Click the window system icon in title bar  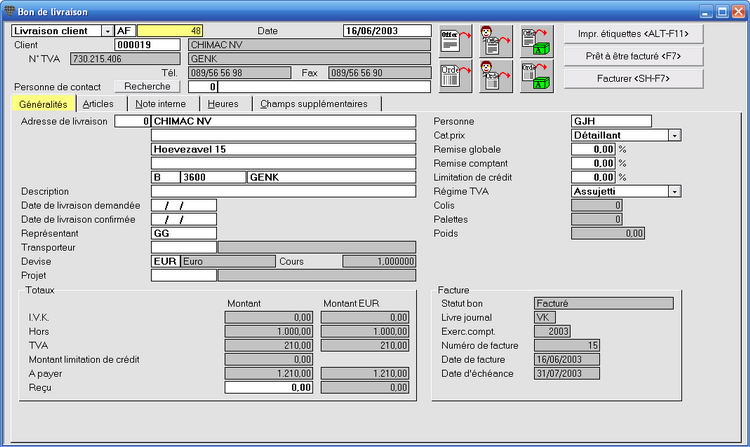click(9, 11)
